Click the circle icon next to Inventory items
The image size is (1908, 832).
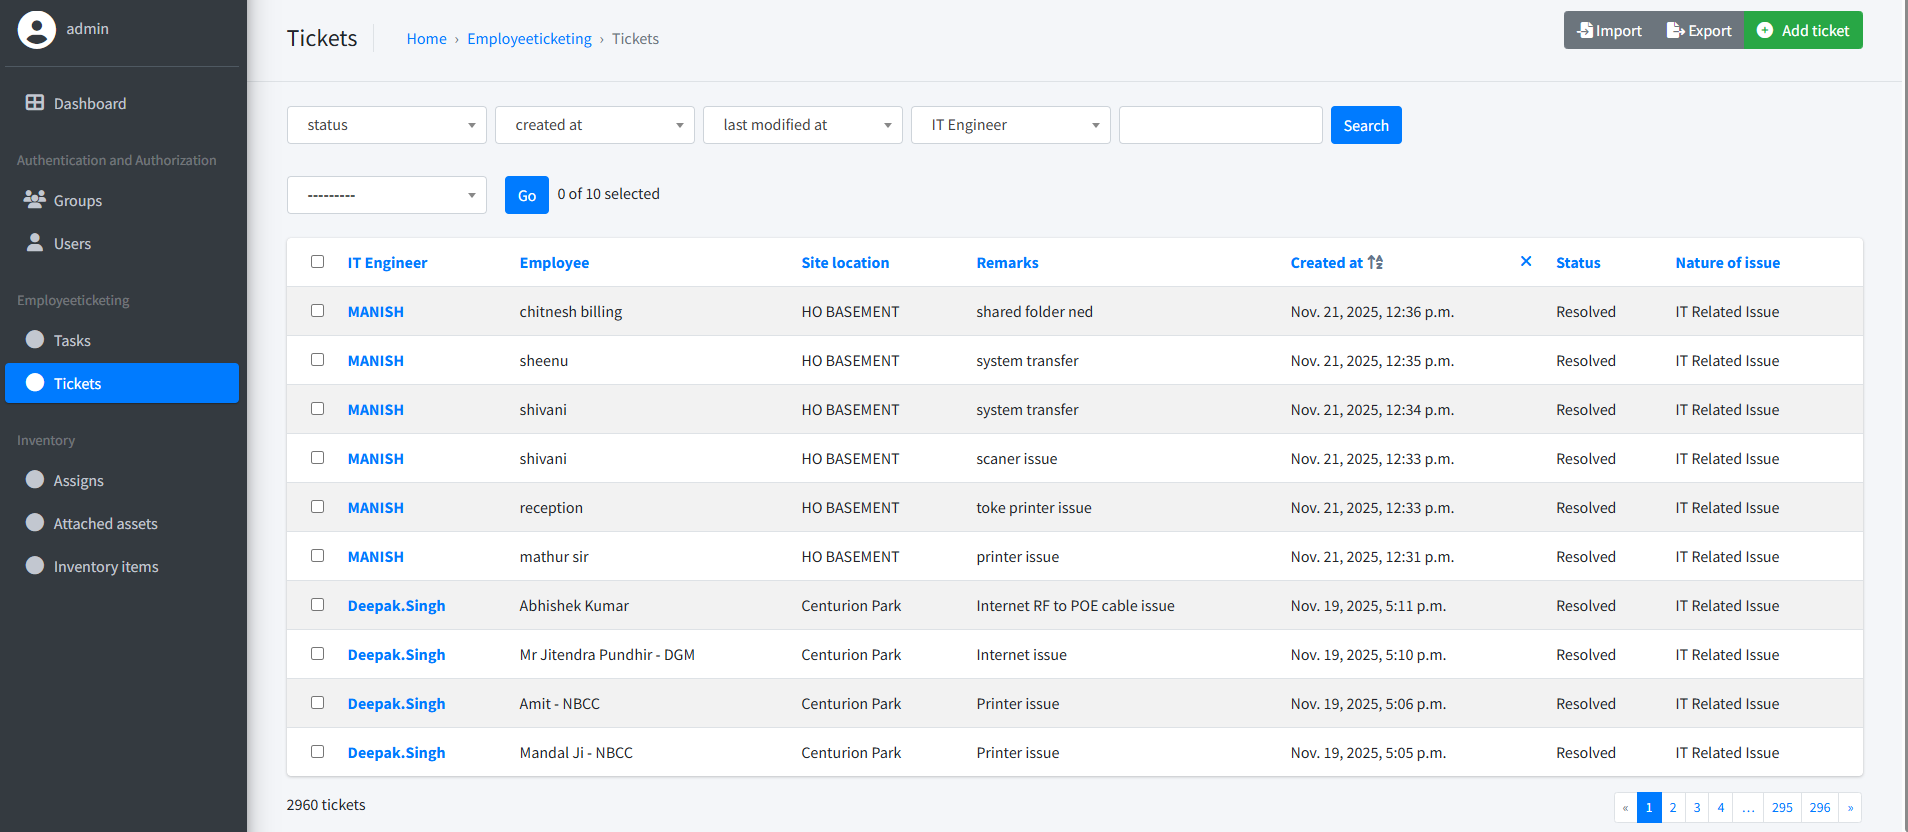[x=35, y=566]
